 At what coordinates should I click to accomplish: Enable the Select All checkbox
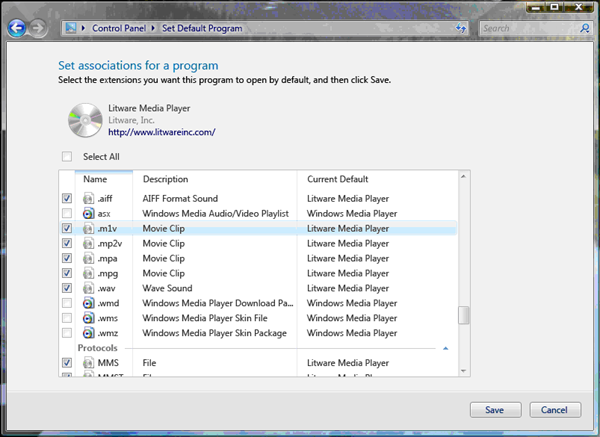point(67,157)
